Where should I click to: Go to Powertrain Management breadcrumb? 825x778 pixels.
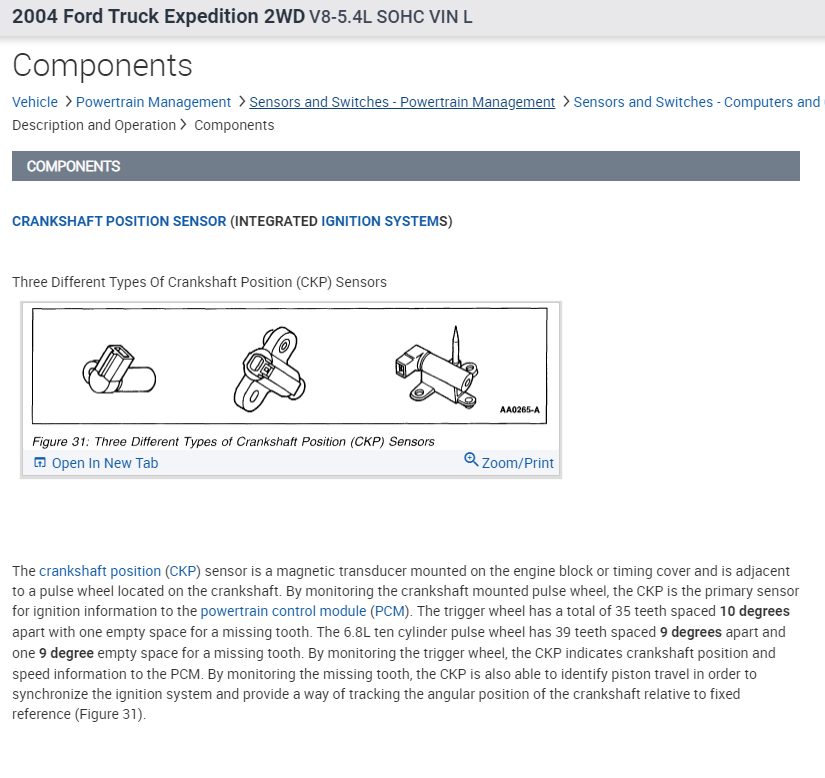(x=153, y=102)
